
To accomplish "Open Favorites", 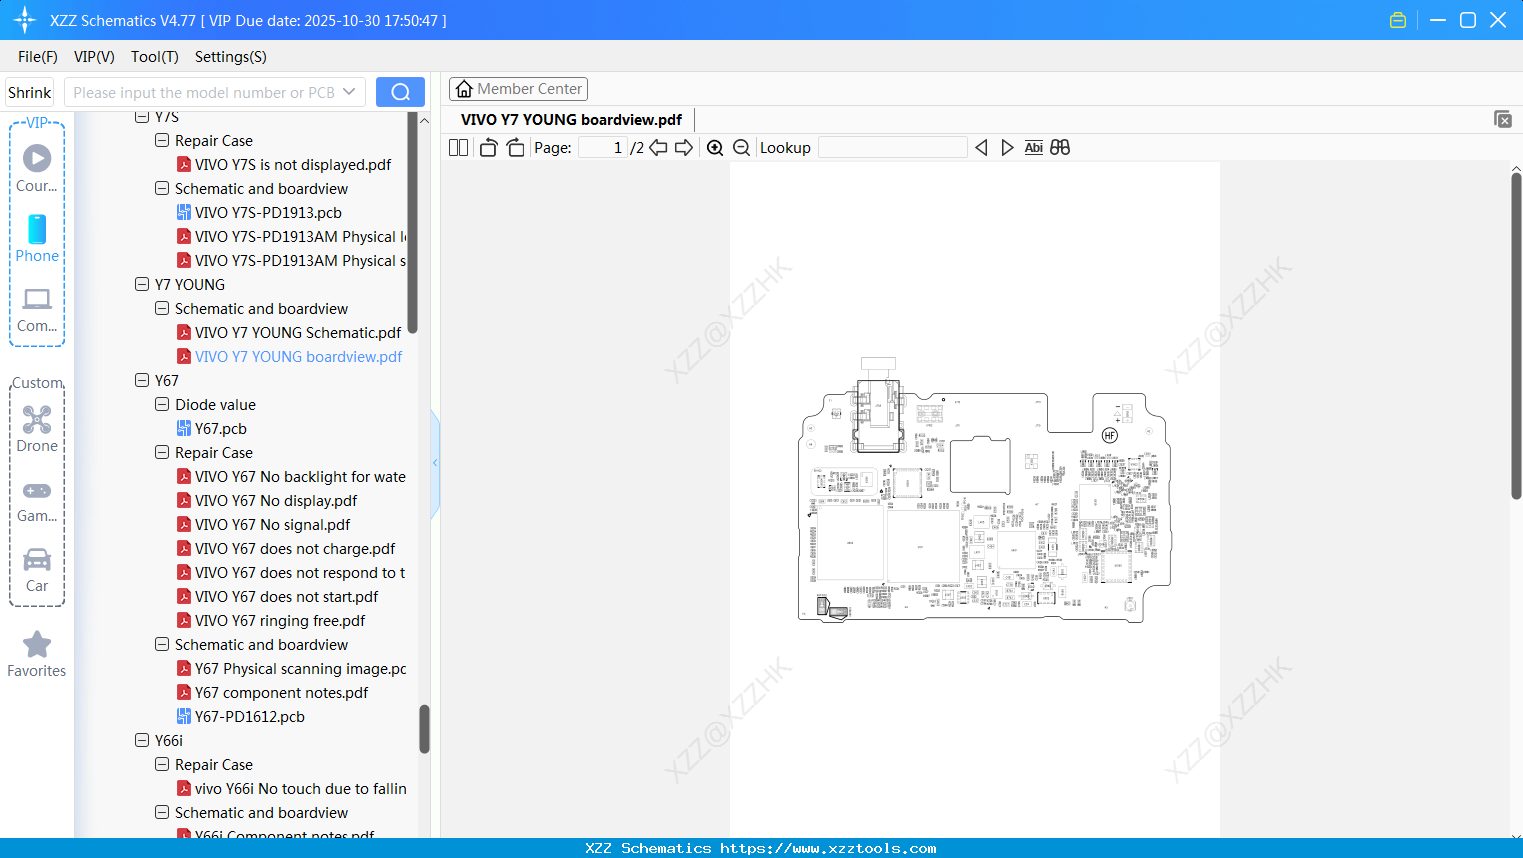I will (x=37, y=654).
